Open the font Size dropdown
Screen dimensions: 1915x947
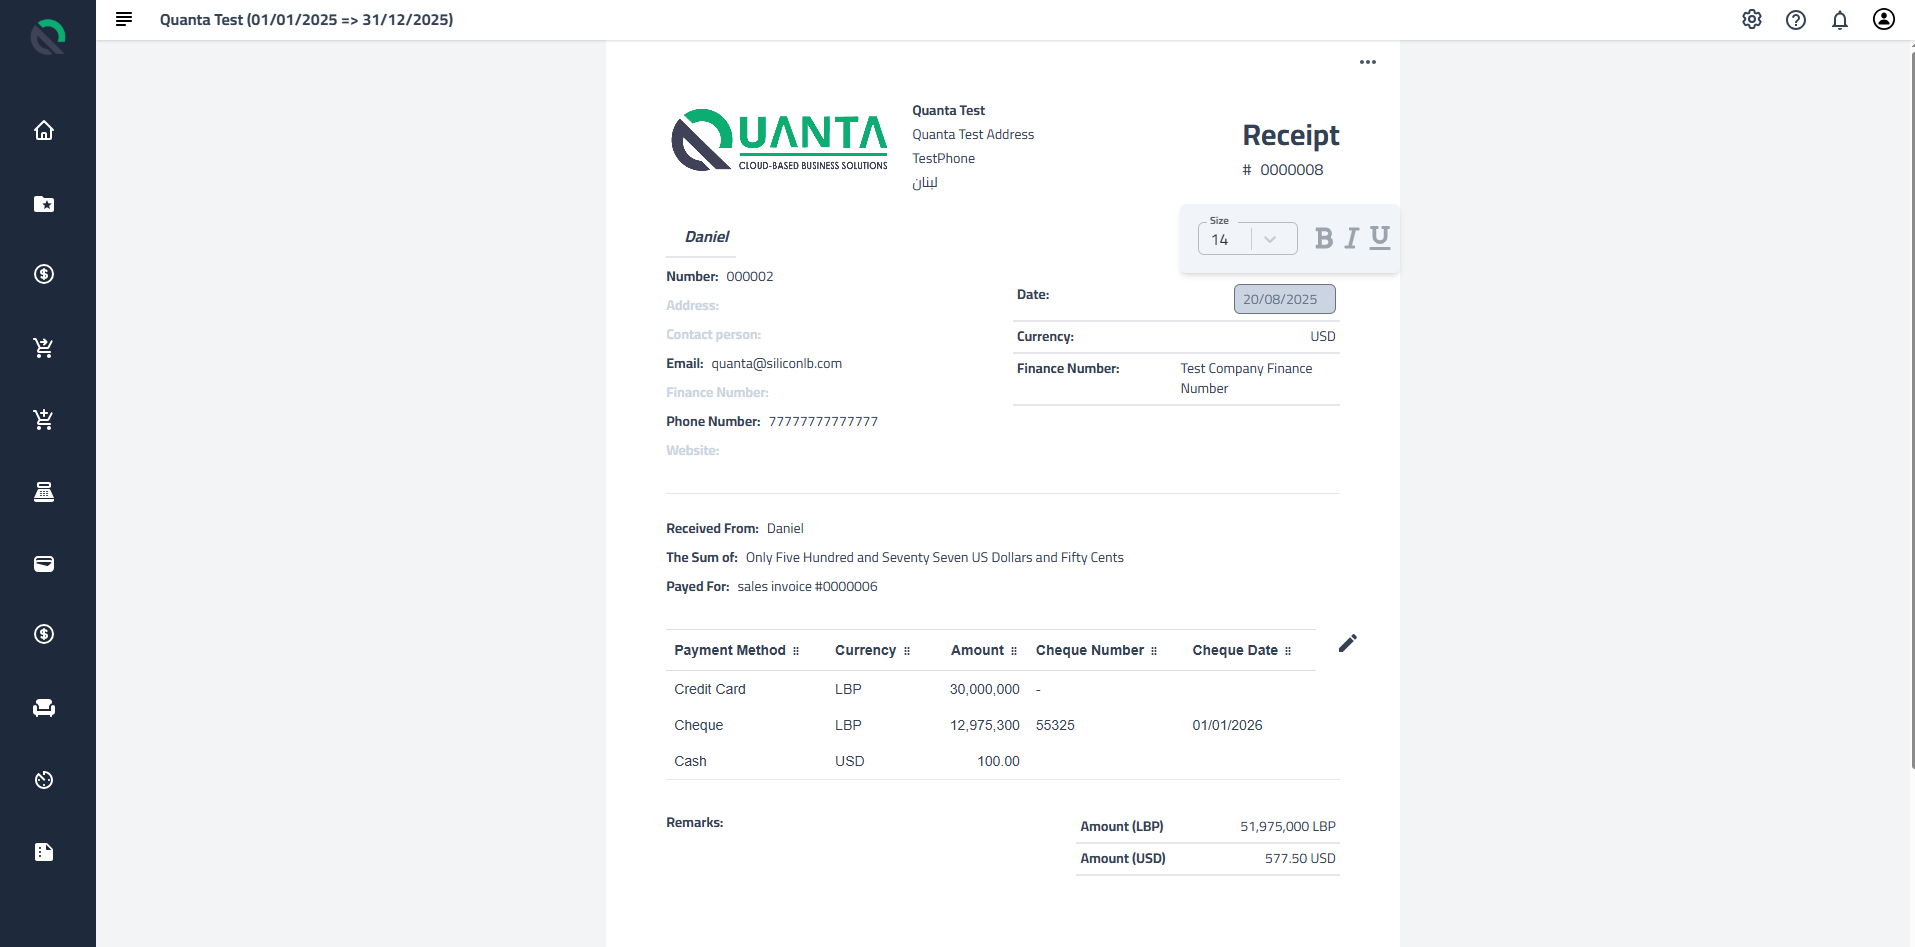coord(1270,239)
